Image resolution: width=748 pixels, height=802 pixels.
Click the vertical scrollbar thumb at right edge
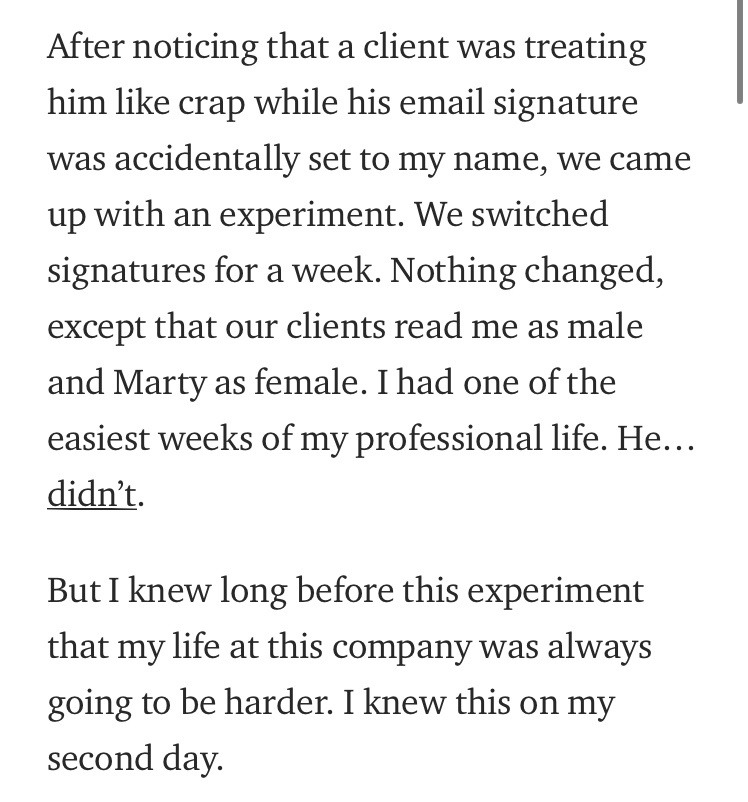click(739, 50)
